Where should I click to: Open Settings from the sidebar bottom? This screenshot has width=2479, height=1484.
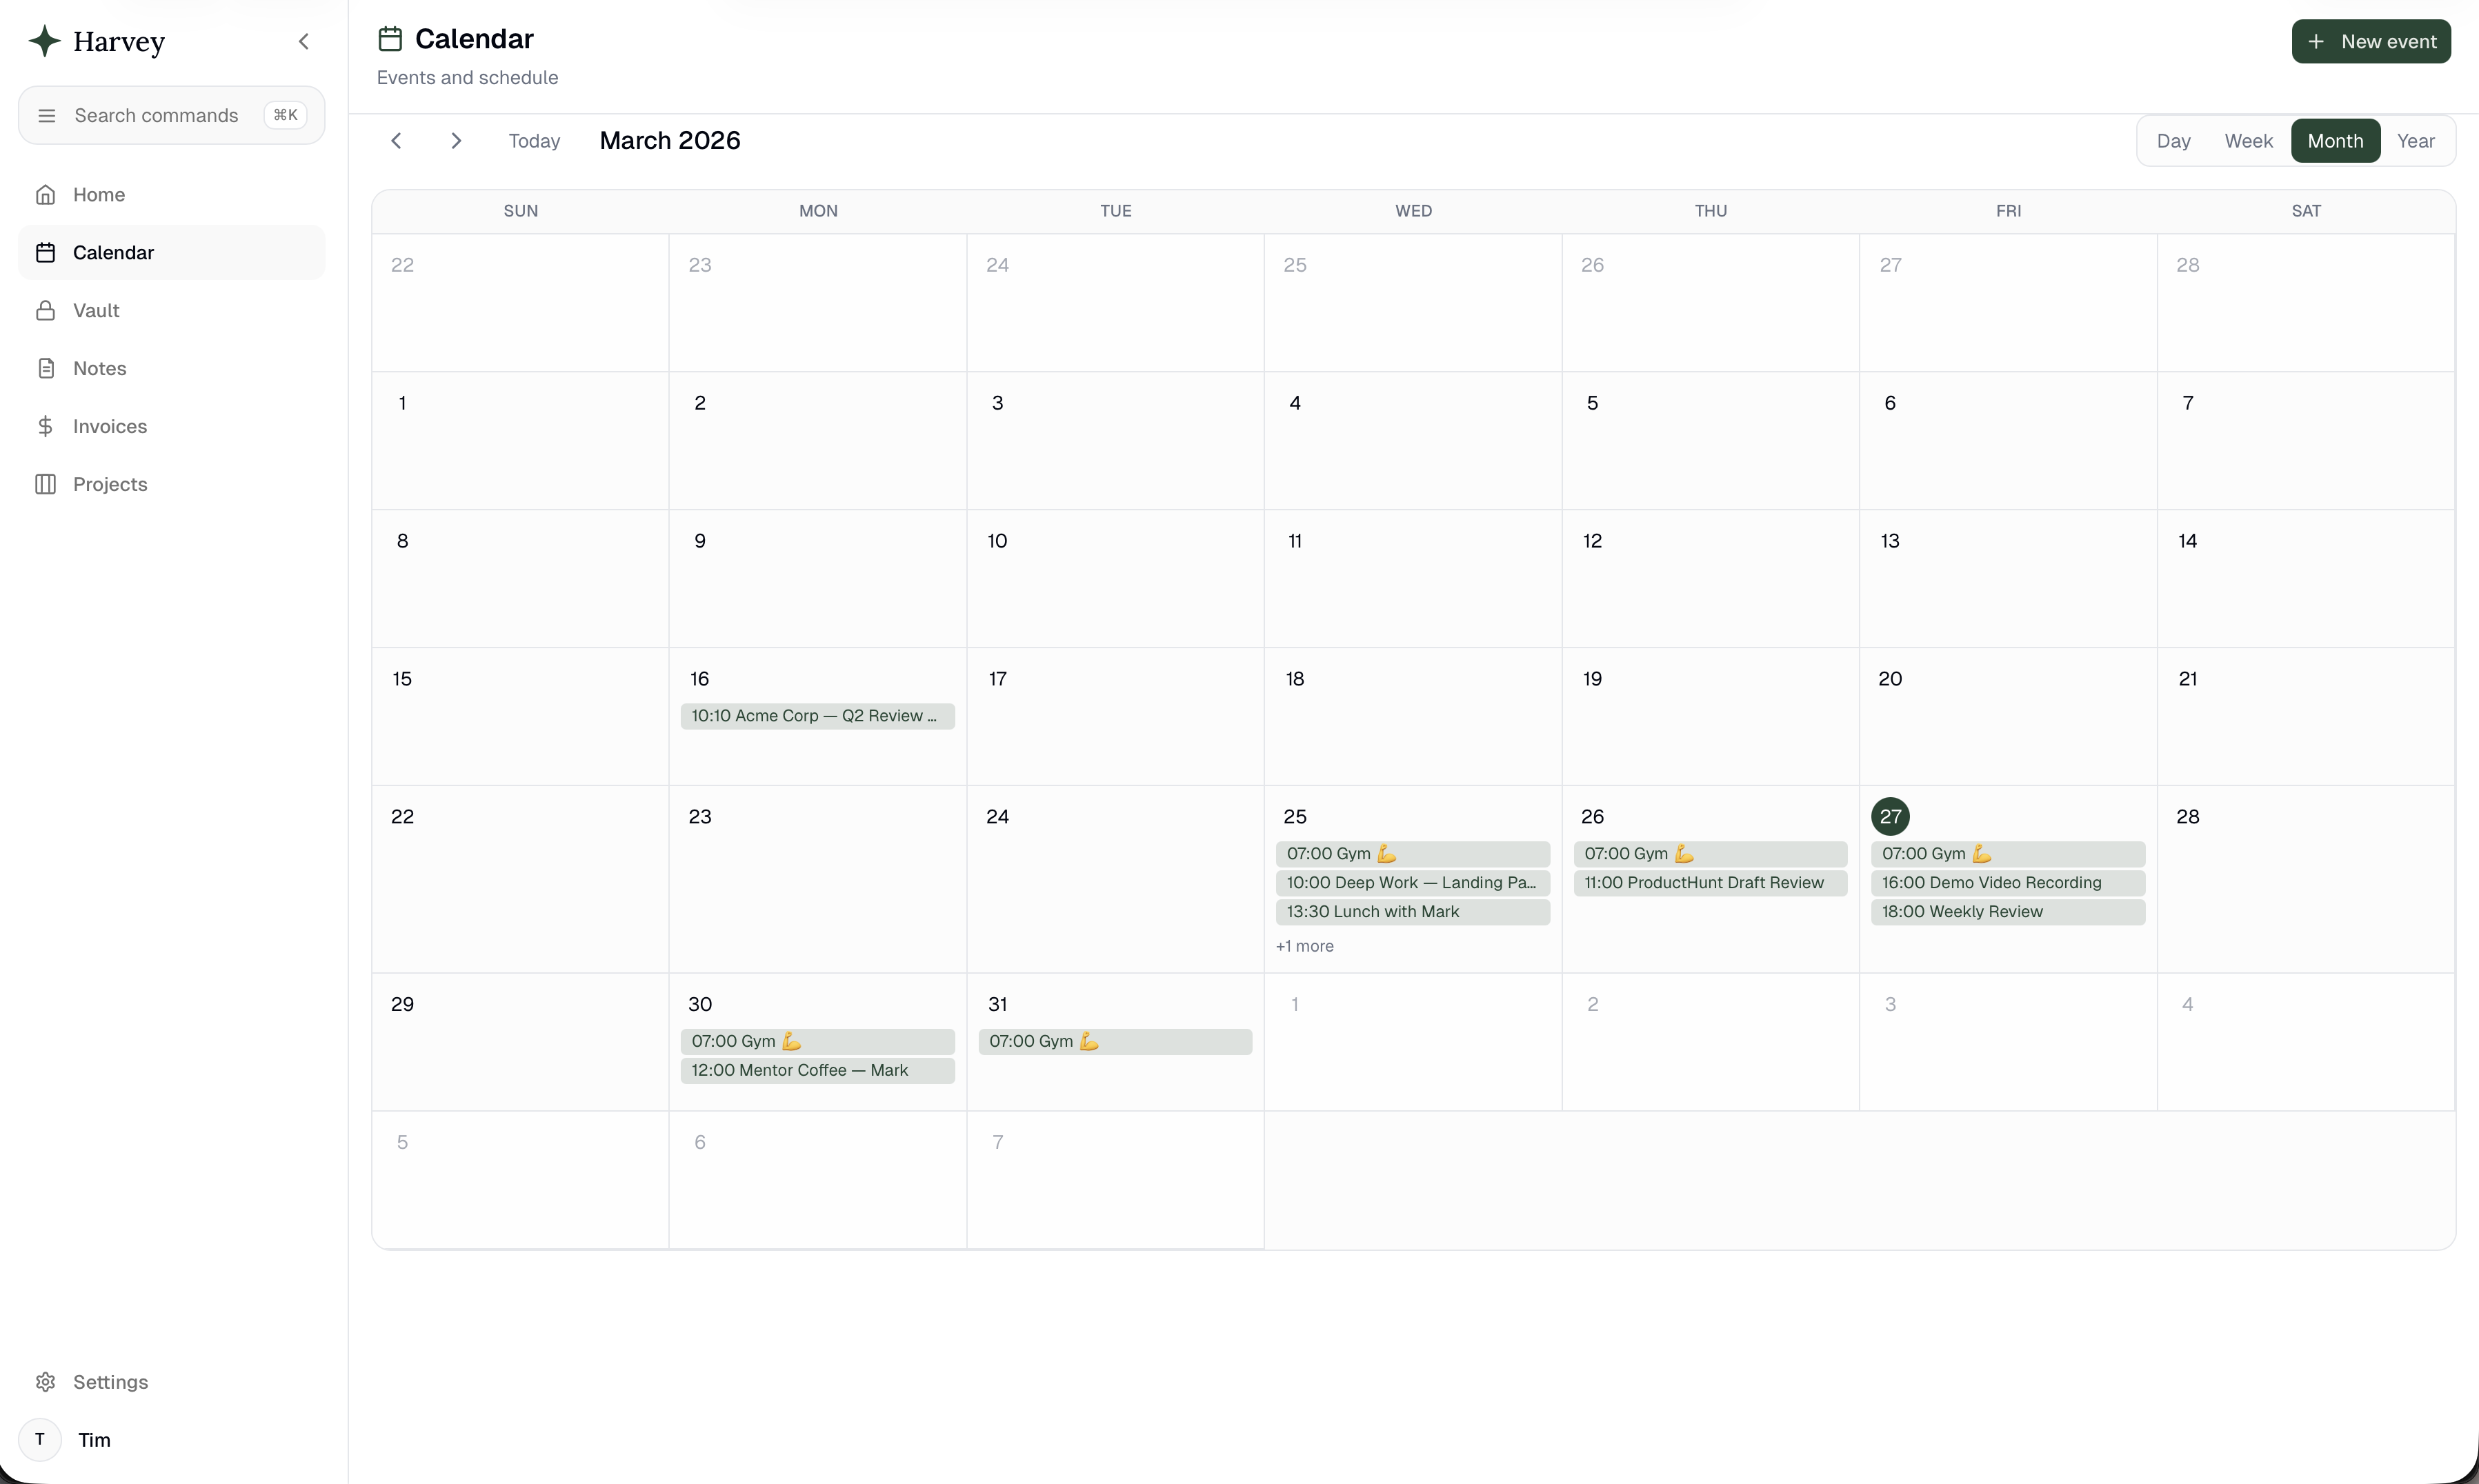(109, 1382)
